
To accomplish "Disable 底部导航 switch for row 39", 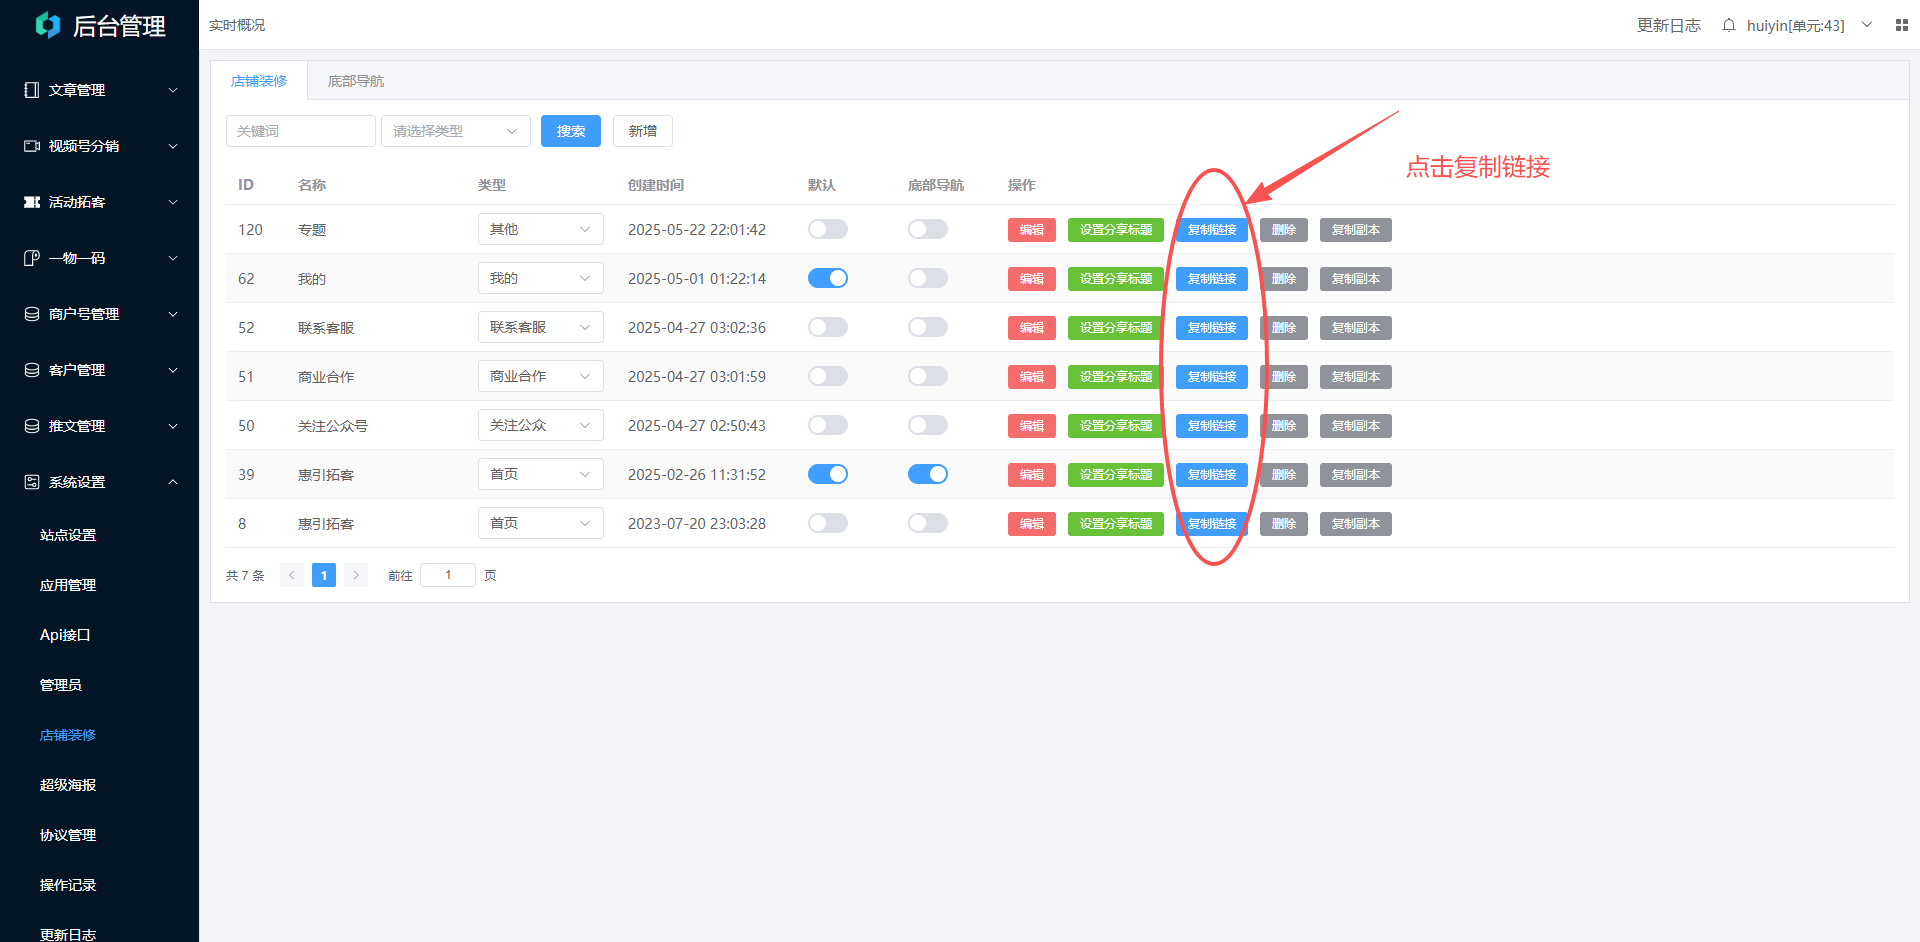I will [x=927, y=474].
